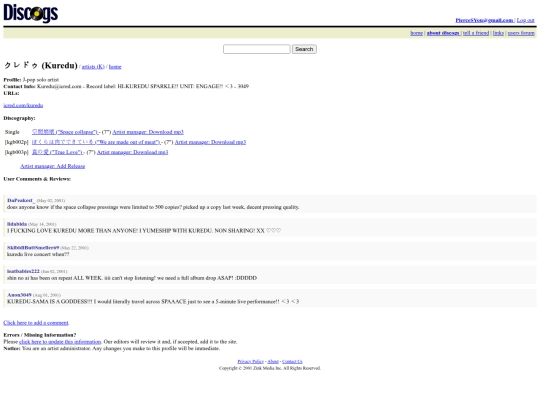Screen dimensions: 540x405
Task: Click the YUMESHIP WITH KUREDU comment
Action: (x=144, y=231)
